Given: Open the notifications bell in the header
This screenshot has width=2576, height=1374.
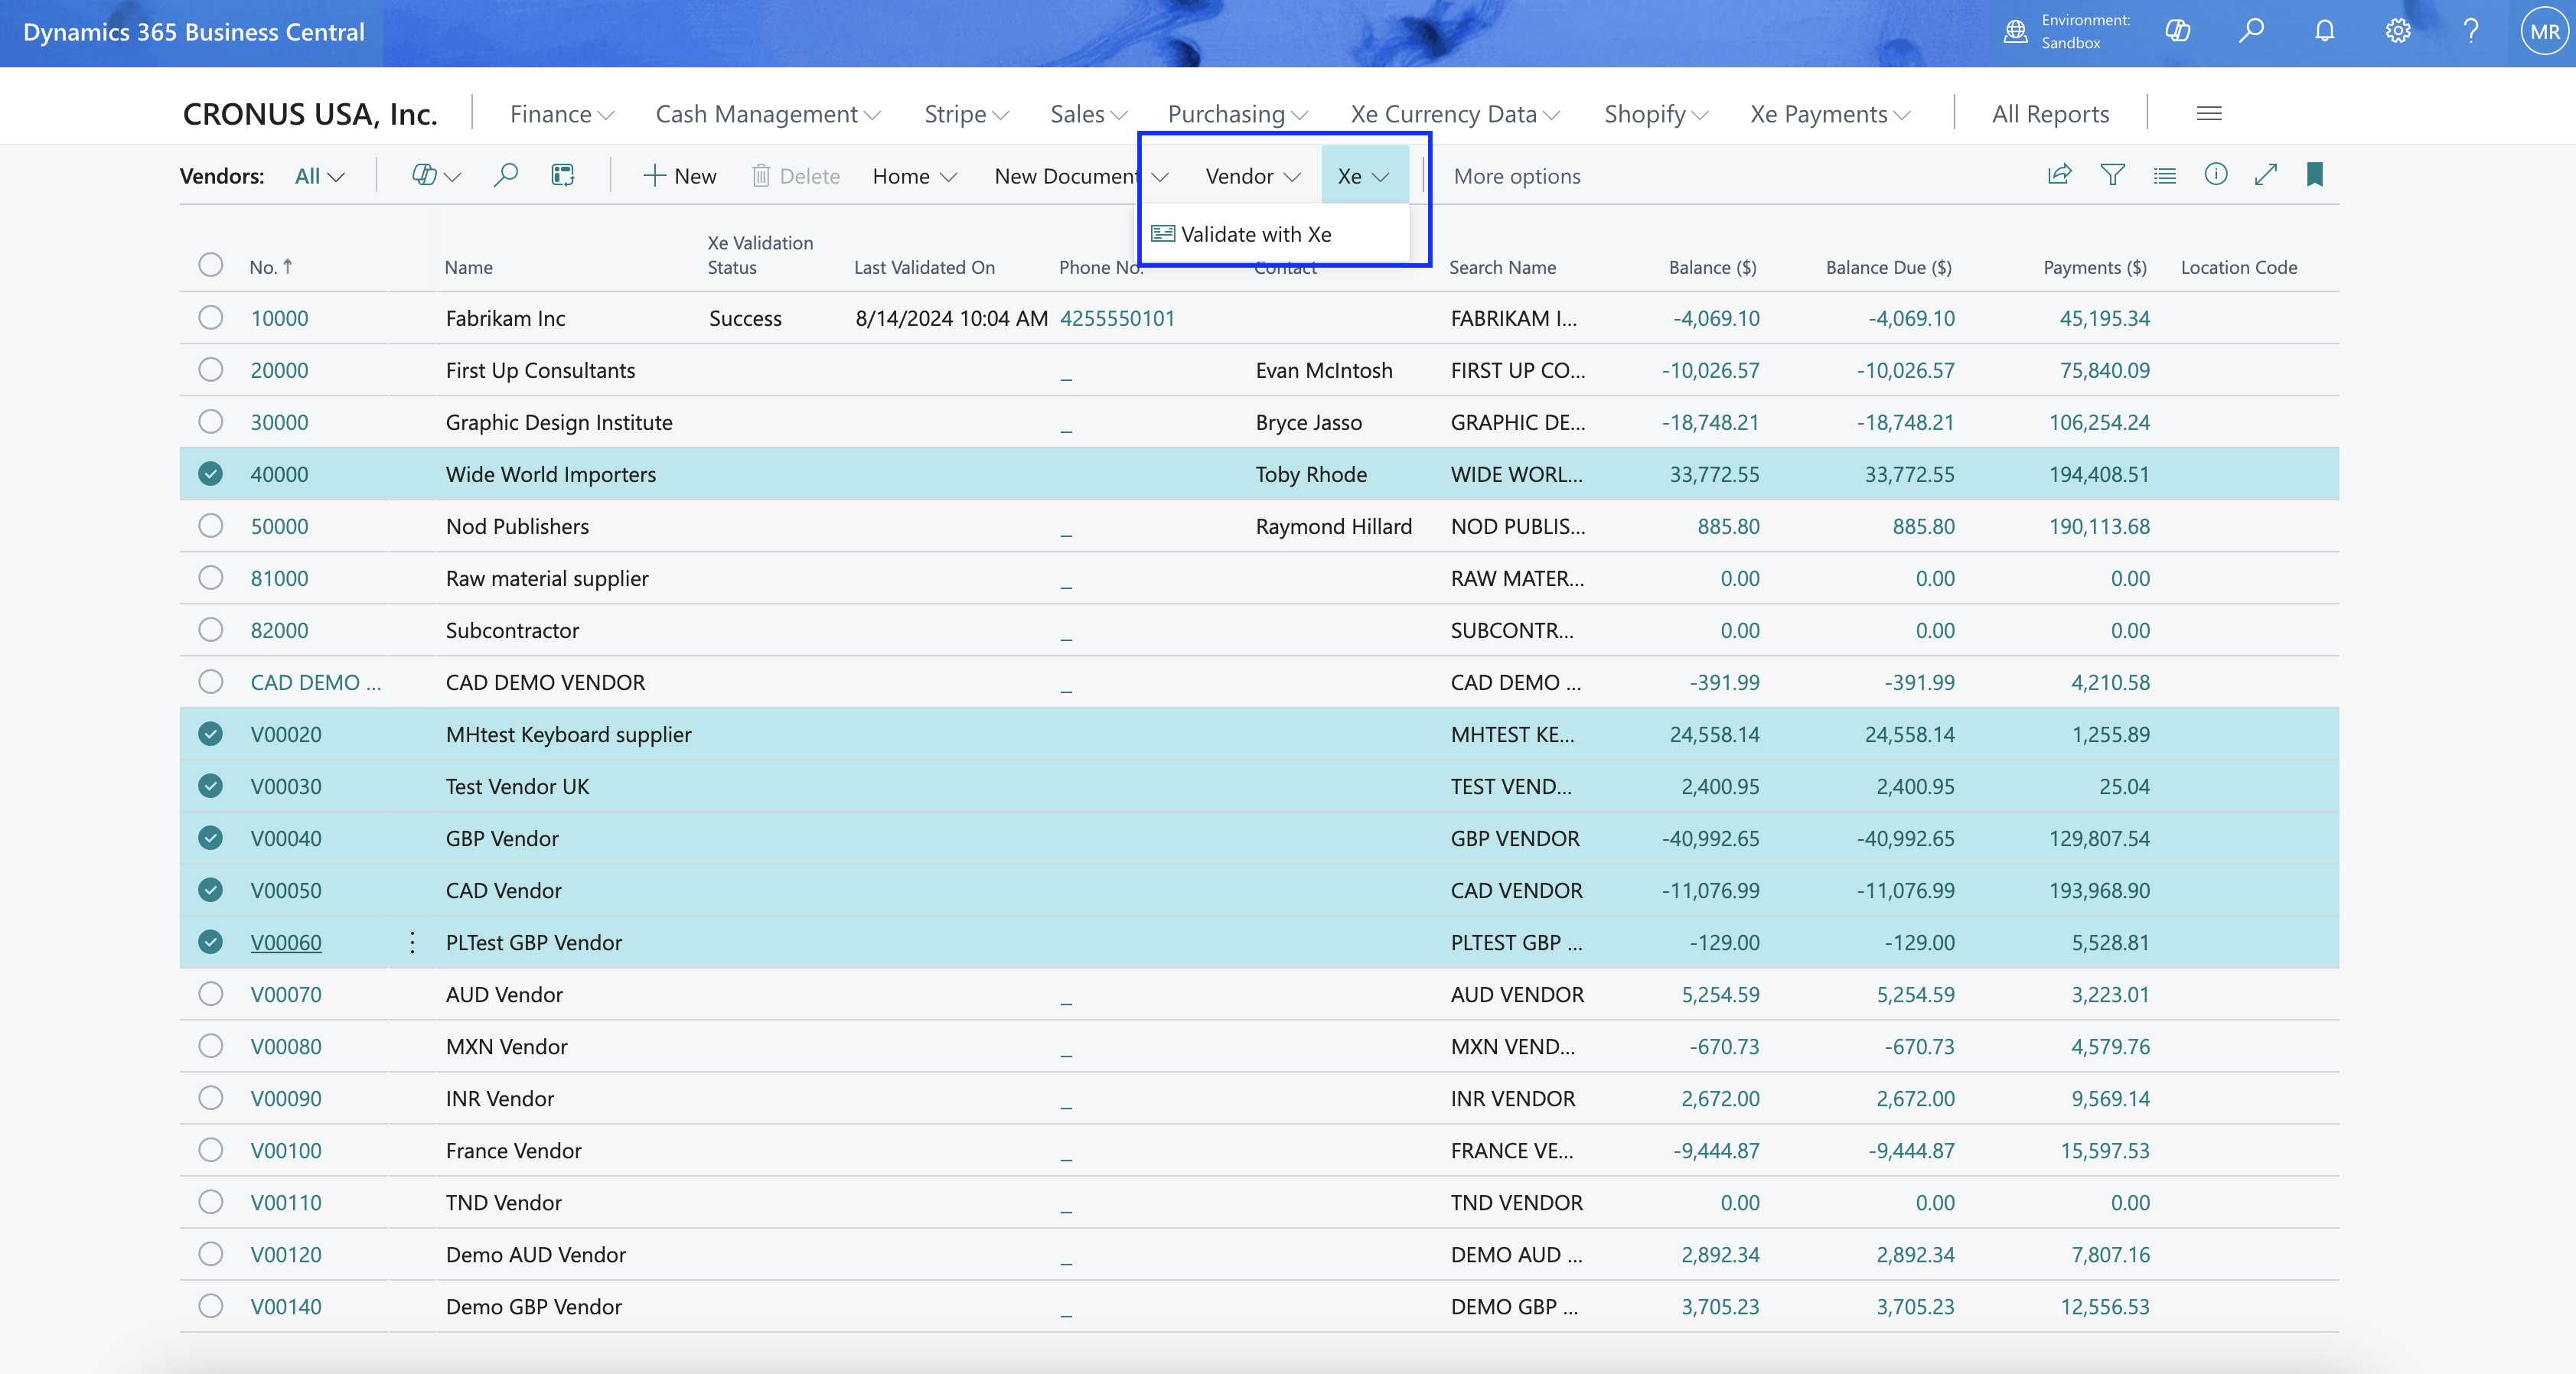Looking at the screenshot, I should (2324, 31).
